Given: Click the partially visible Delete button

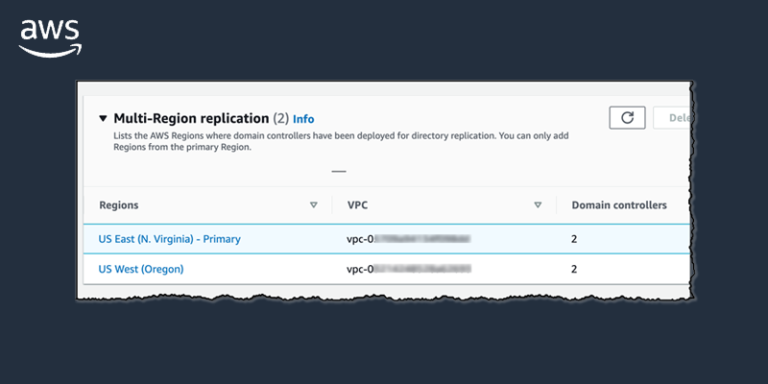Looking at the screenshot, I should [672, 118].
